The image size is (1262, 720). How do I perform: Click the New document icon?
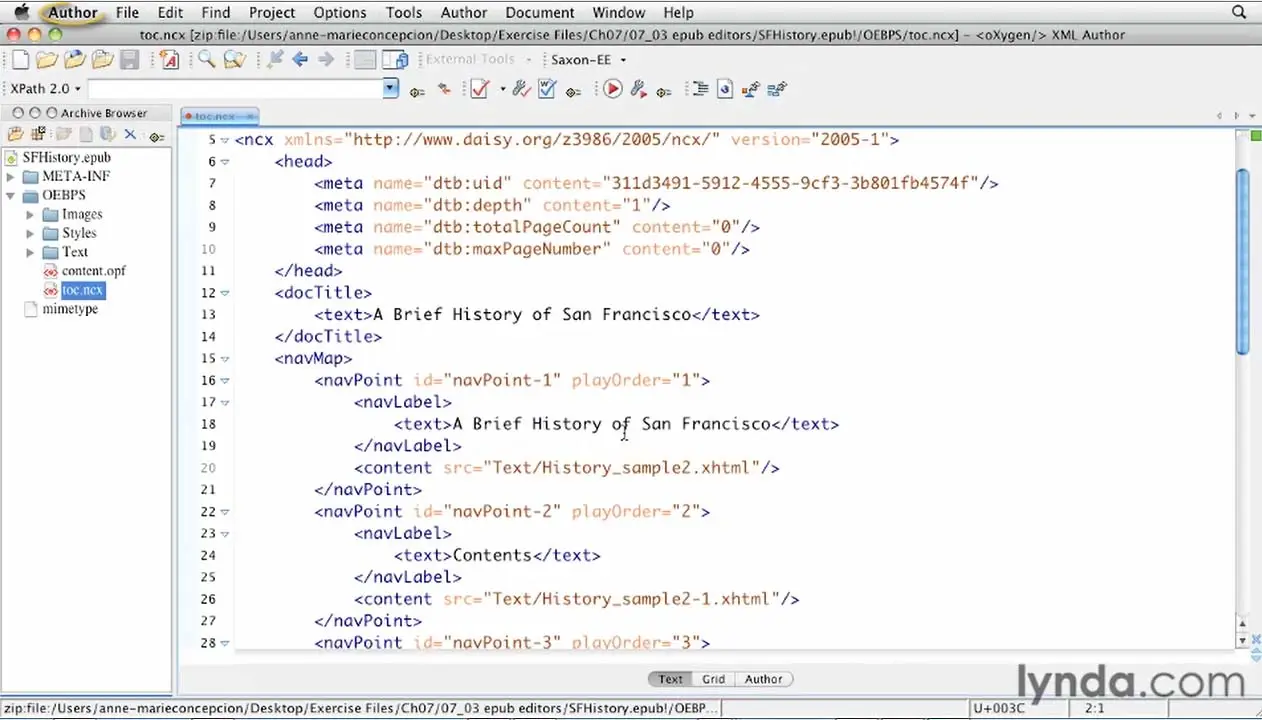[x=20, y=60]
